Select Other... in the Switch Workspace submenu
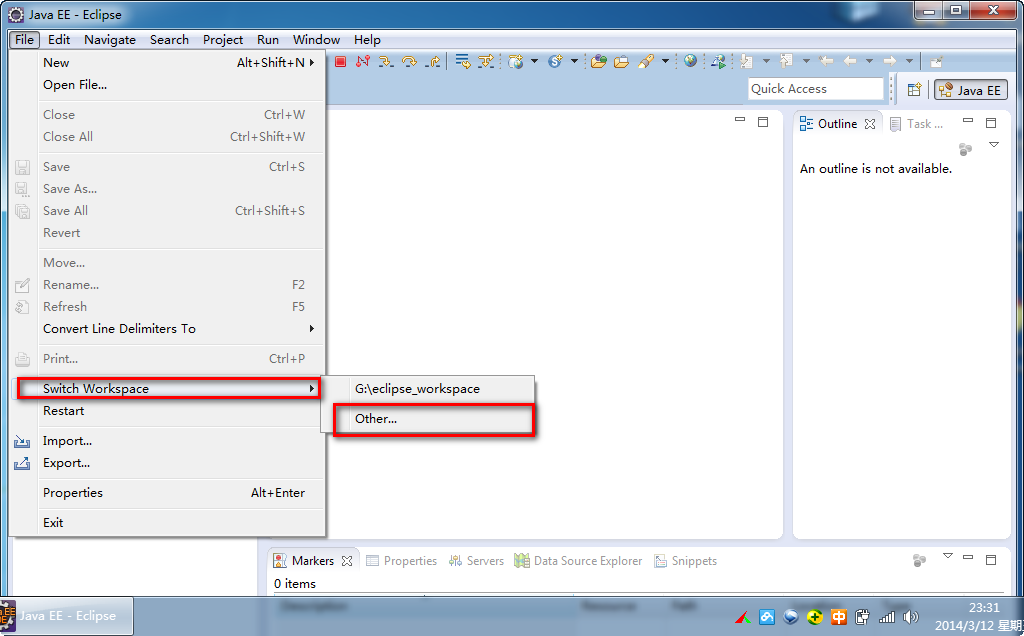 pos(376,419)
